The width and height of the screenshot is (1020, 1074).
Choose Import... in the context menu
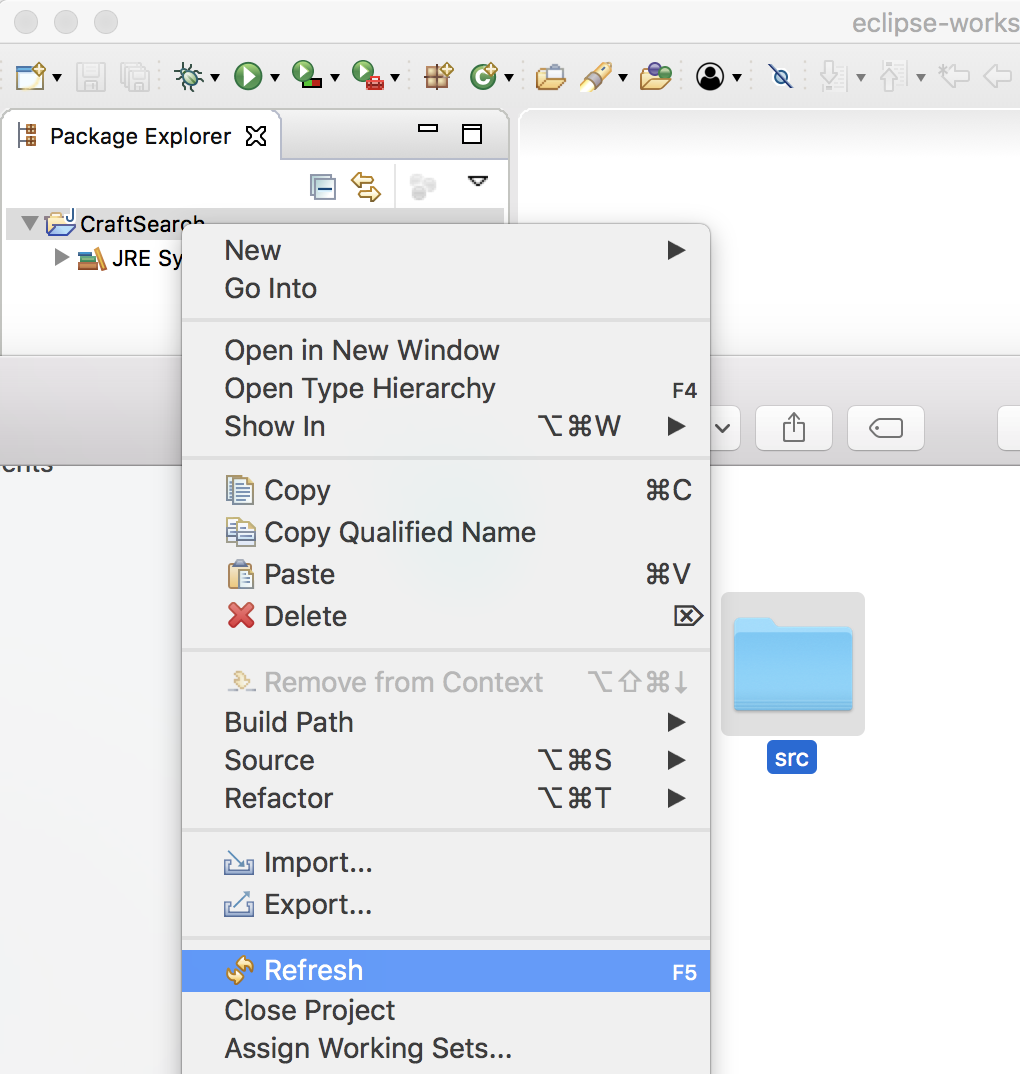318,862
